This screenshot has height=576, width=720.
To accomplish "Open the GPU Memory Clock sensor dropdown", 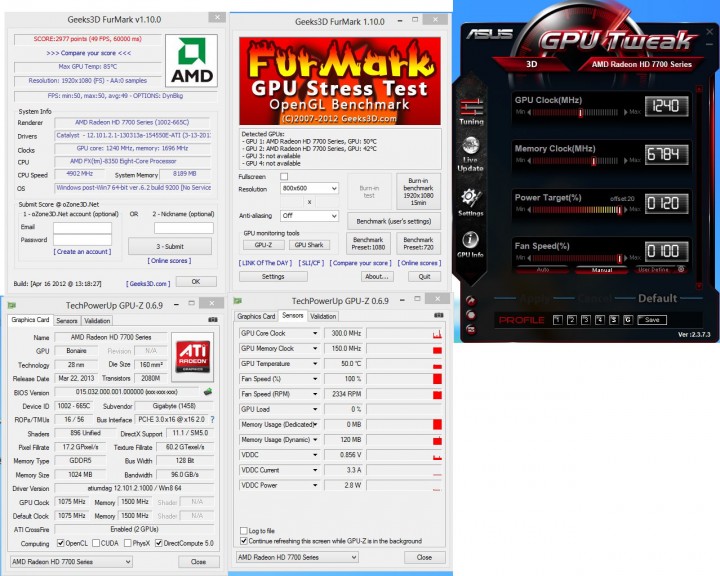I will tap(315, 348).
